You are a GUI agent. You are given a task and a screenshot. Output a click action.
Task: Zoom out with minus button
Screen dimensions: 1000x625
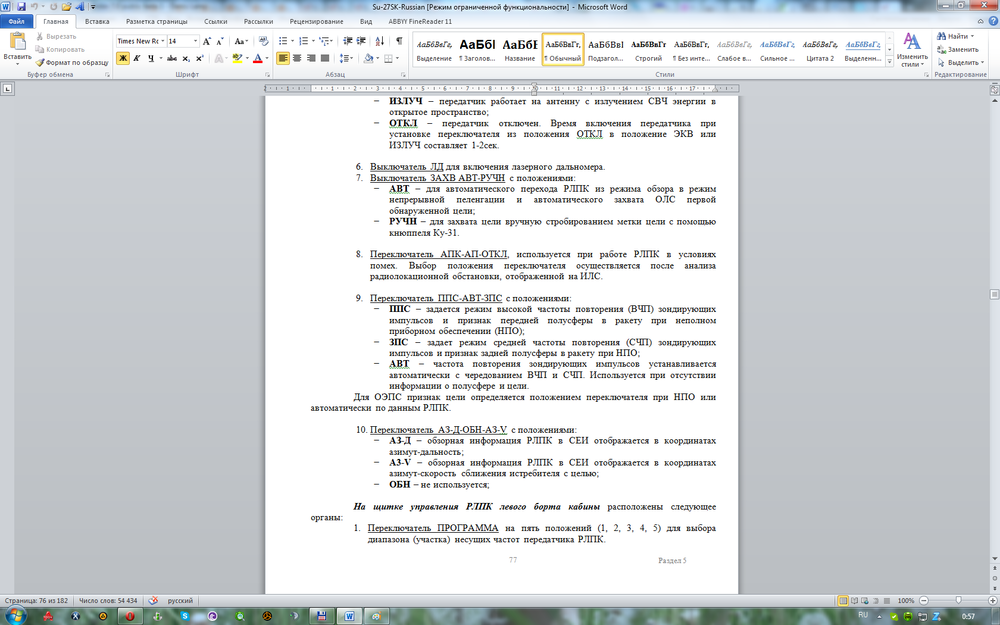coord(923,601)
